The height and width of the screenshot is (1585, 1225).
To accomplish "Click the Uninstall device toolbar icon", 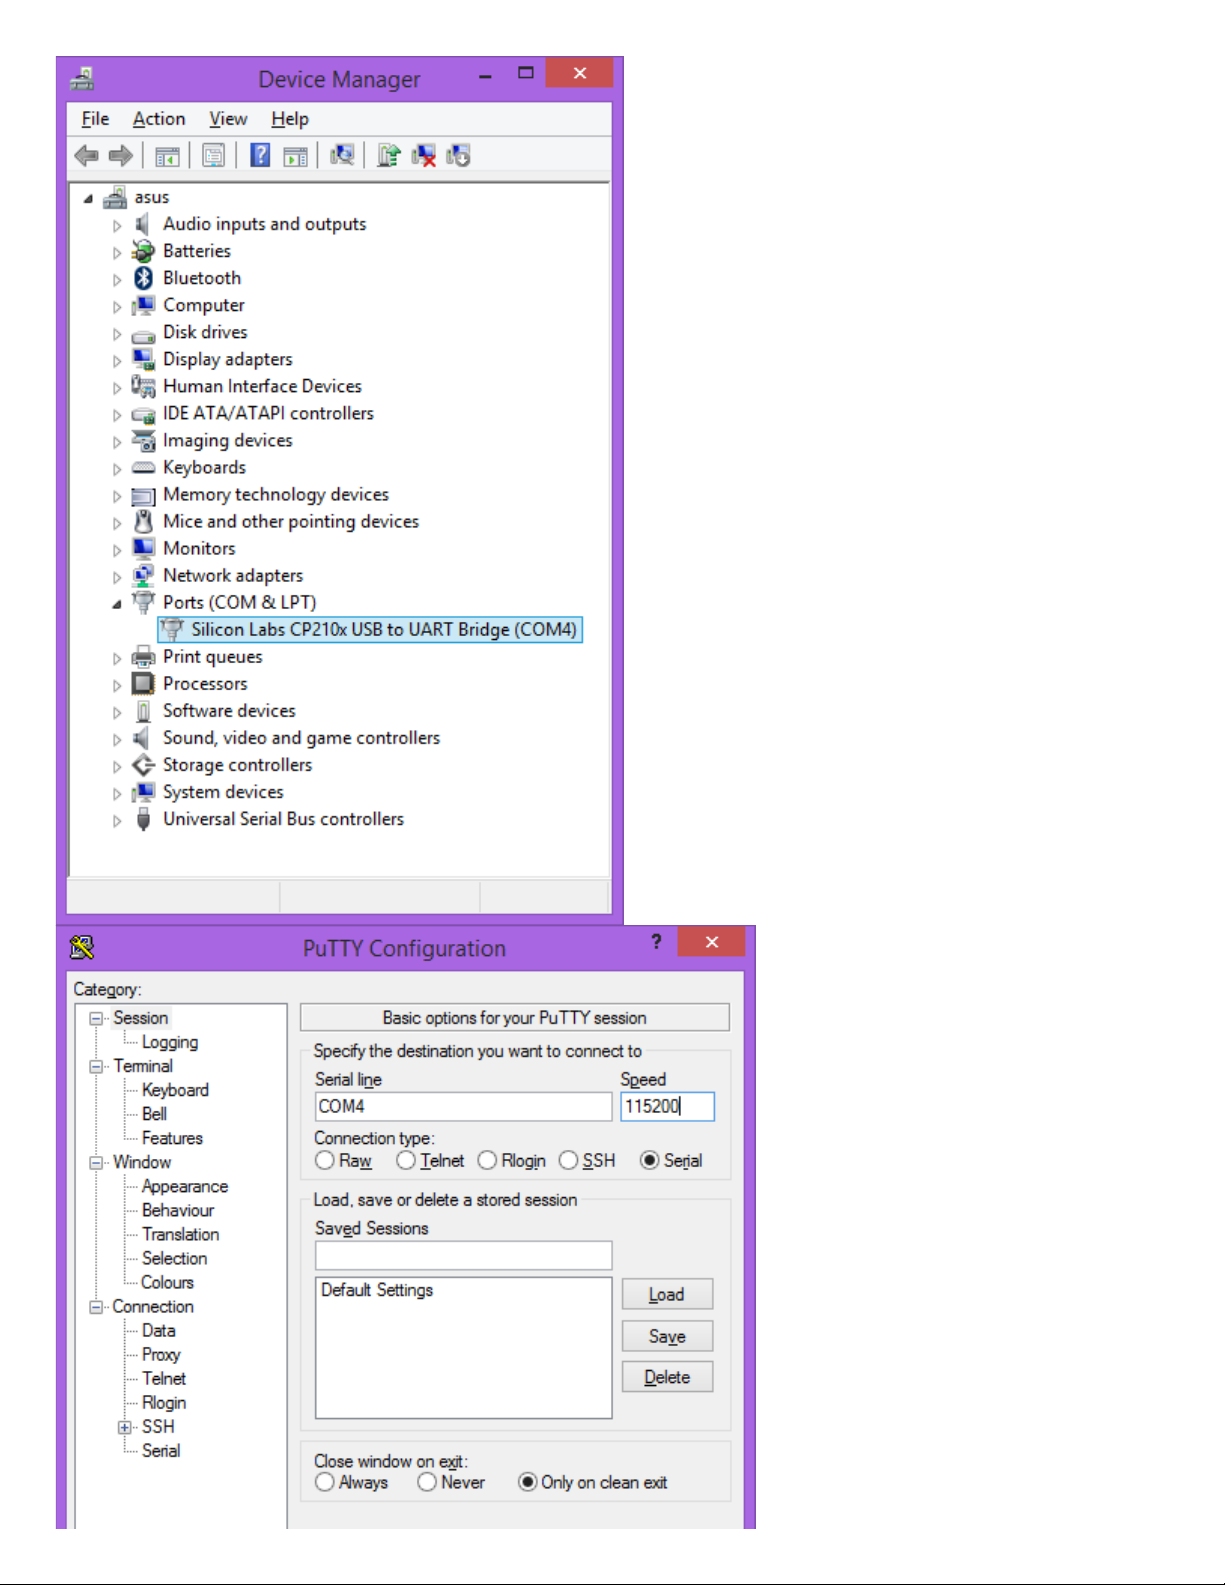I will point(423,156).
